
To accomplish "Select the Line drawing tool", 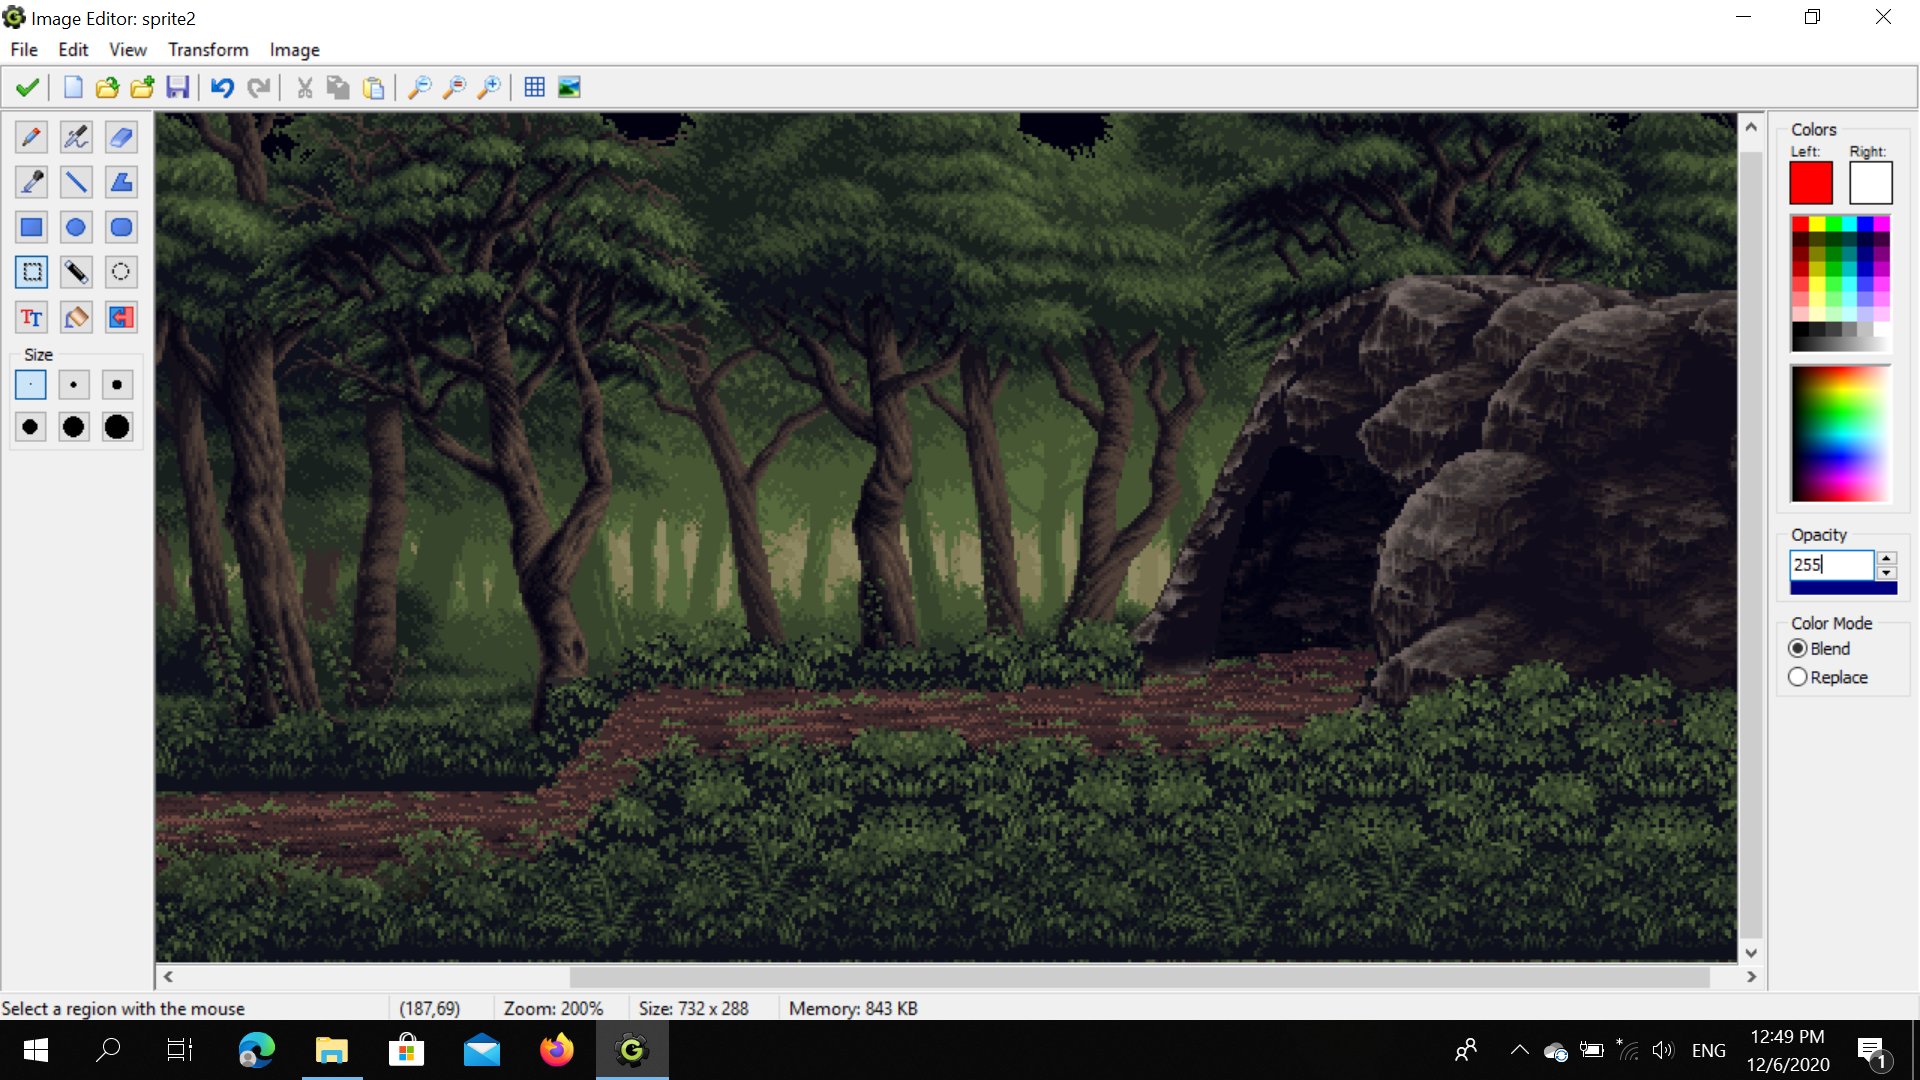I will pos(76,182).
